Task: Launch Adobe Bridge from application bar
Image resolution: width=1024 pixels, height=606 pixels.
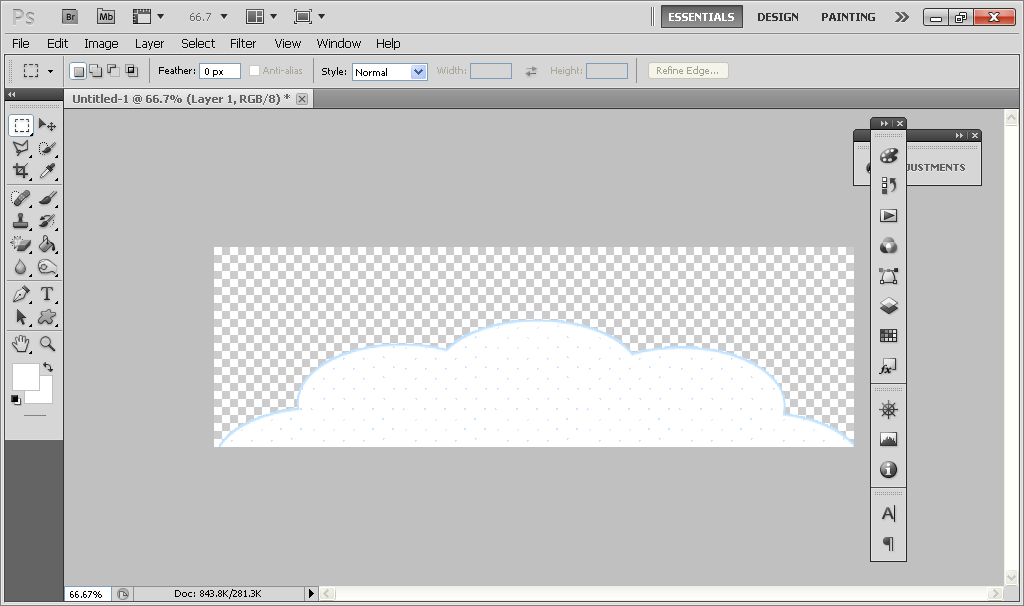Action: (70, 17)
